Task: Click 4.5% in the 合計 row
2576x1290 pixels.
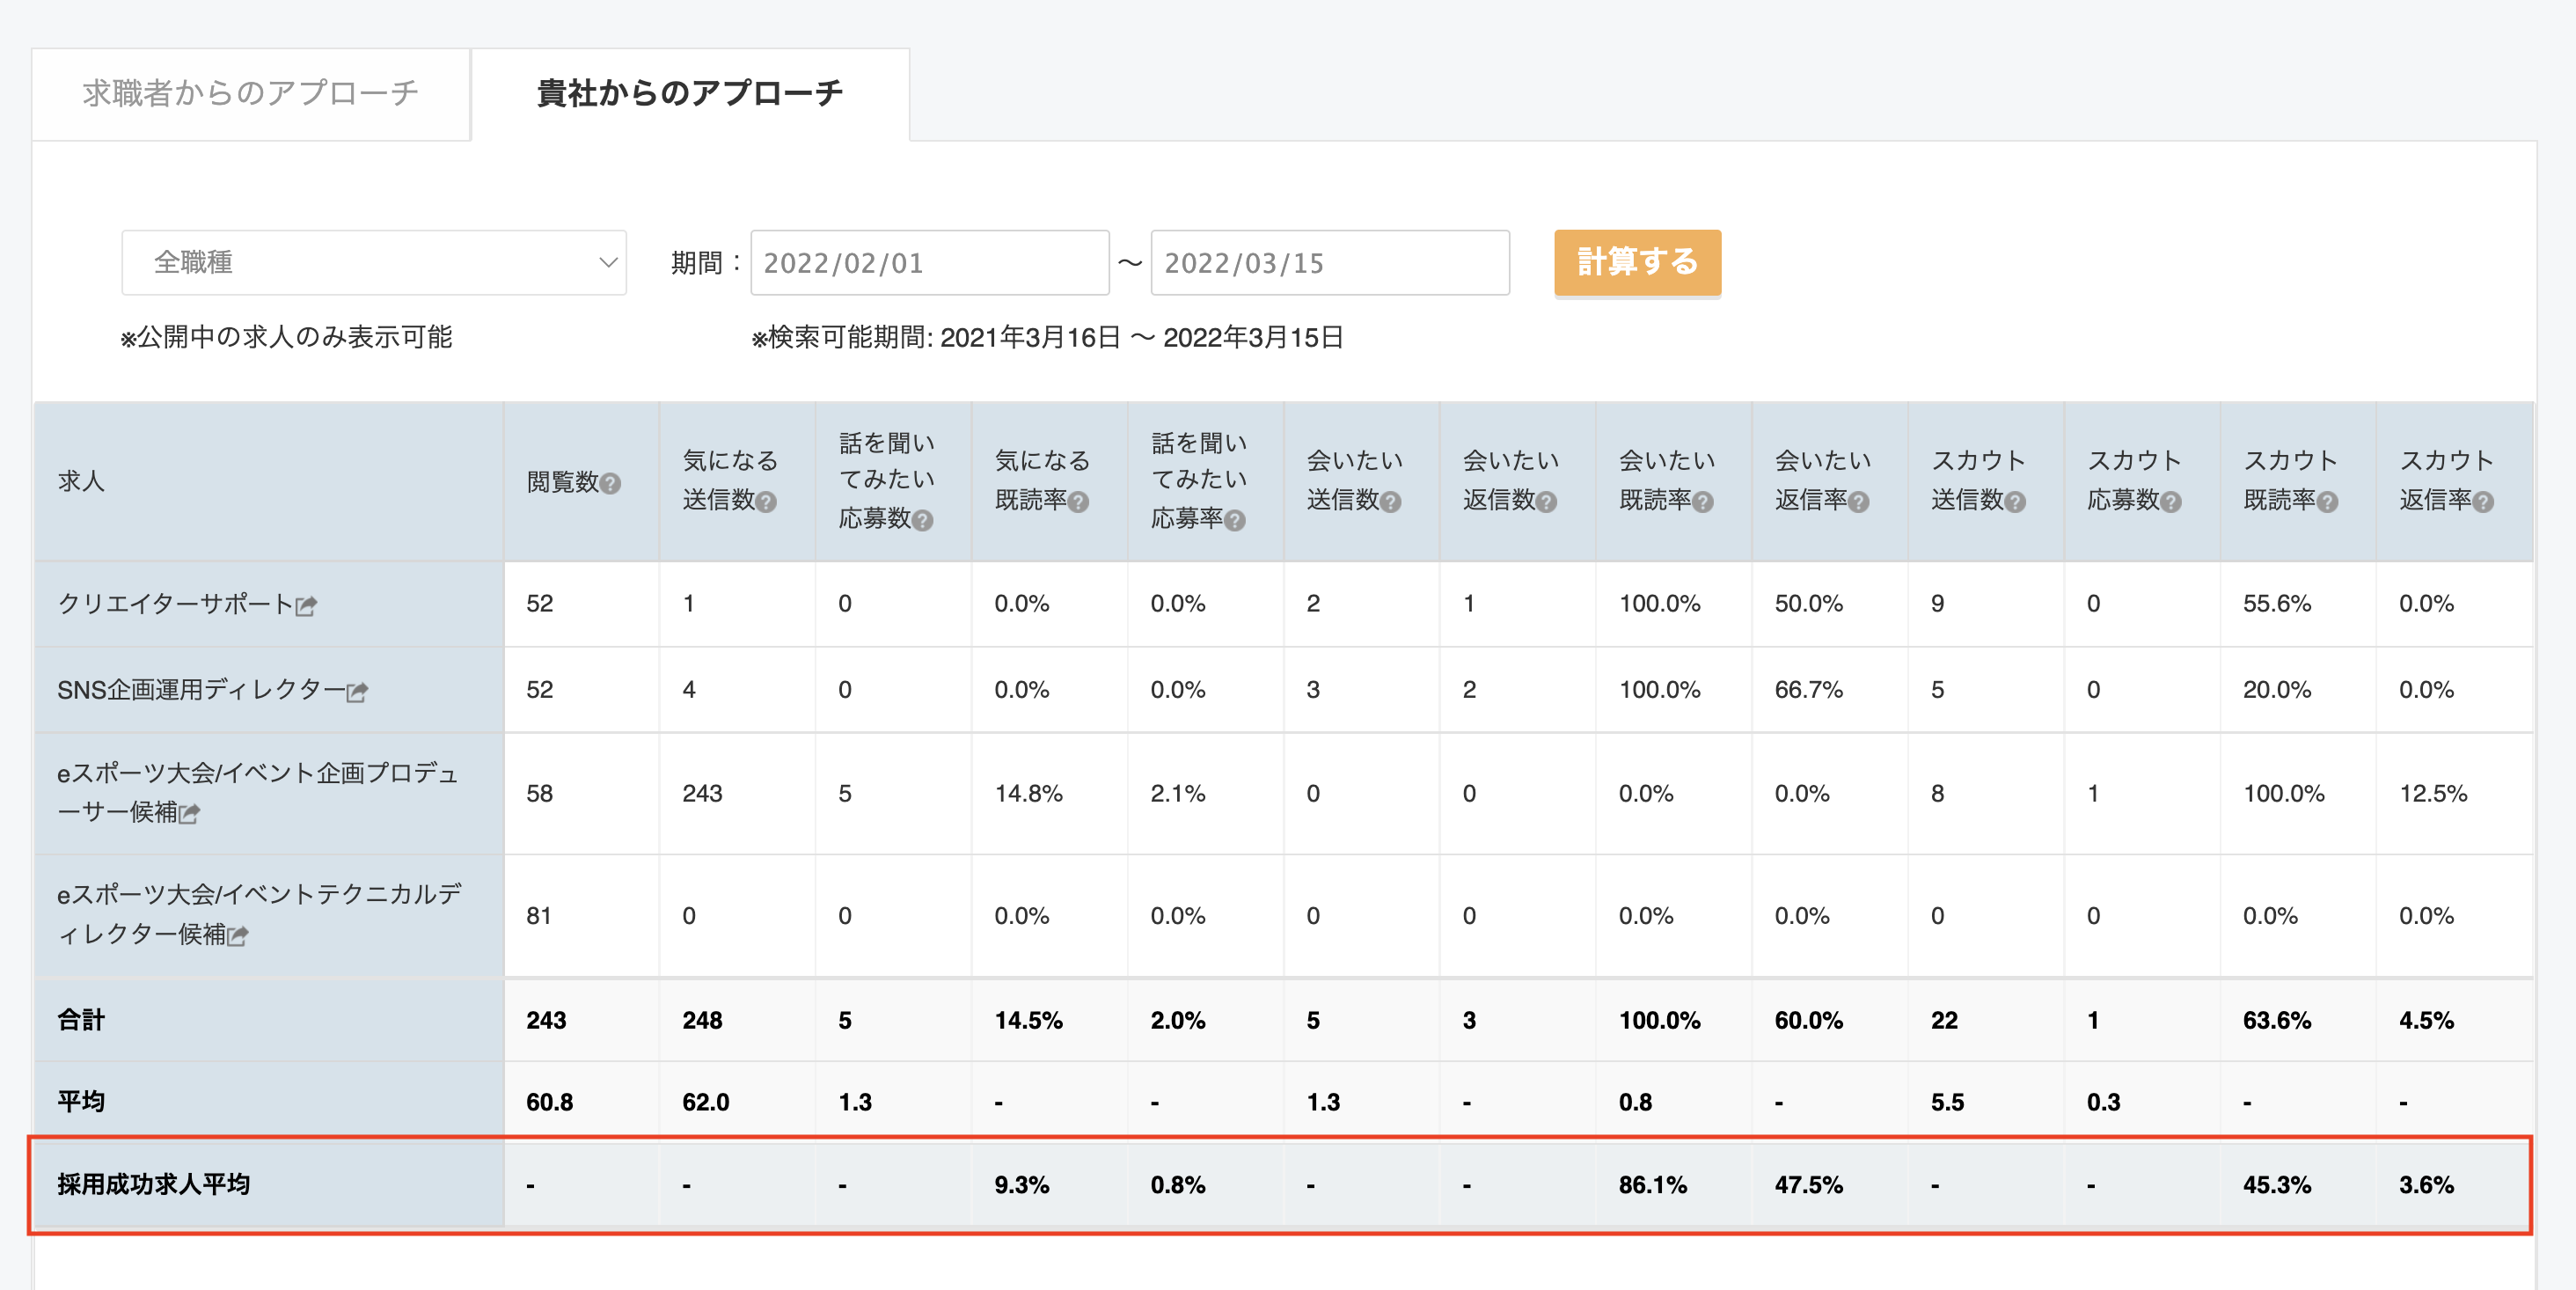Action: click(2426, 1021)
